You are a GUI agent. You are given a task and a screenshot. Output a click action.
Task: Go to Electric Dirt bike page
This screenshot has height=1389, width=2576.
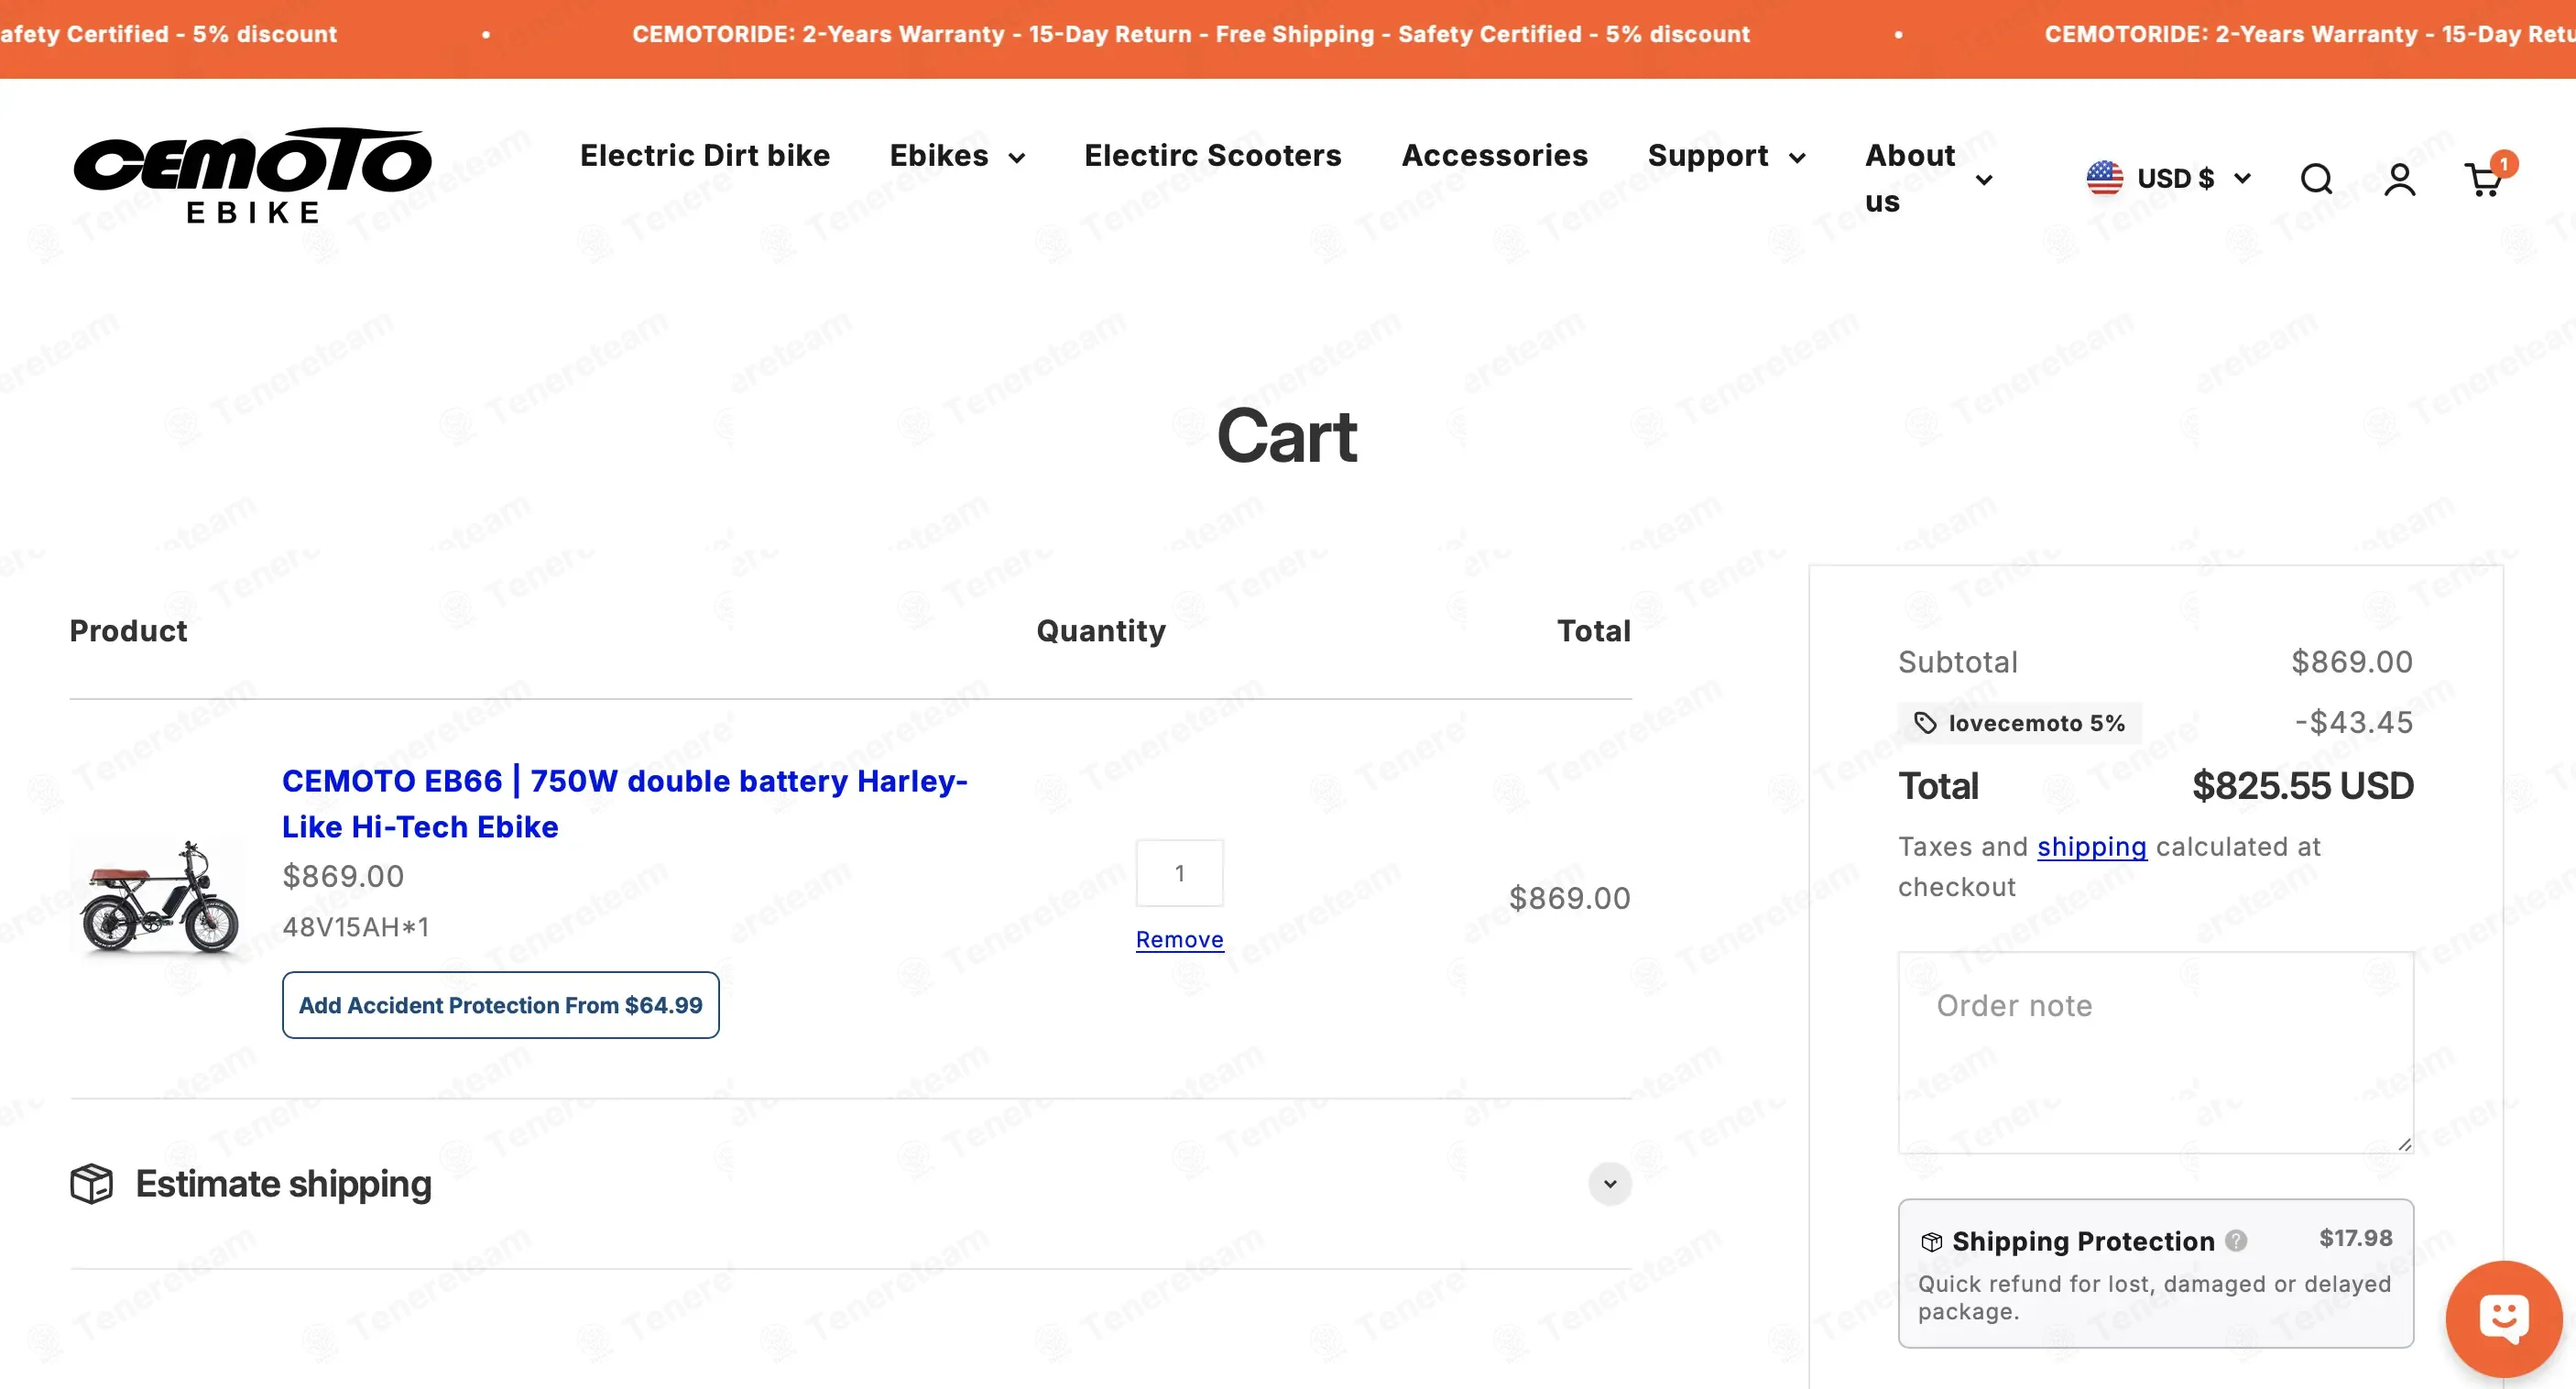tap(705, 156)
